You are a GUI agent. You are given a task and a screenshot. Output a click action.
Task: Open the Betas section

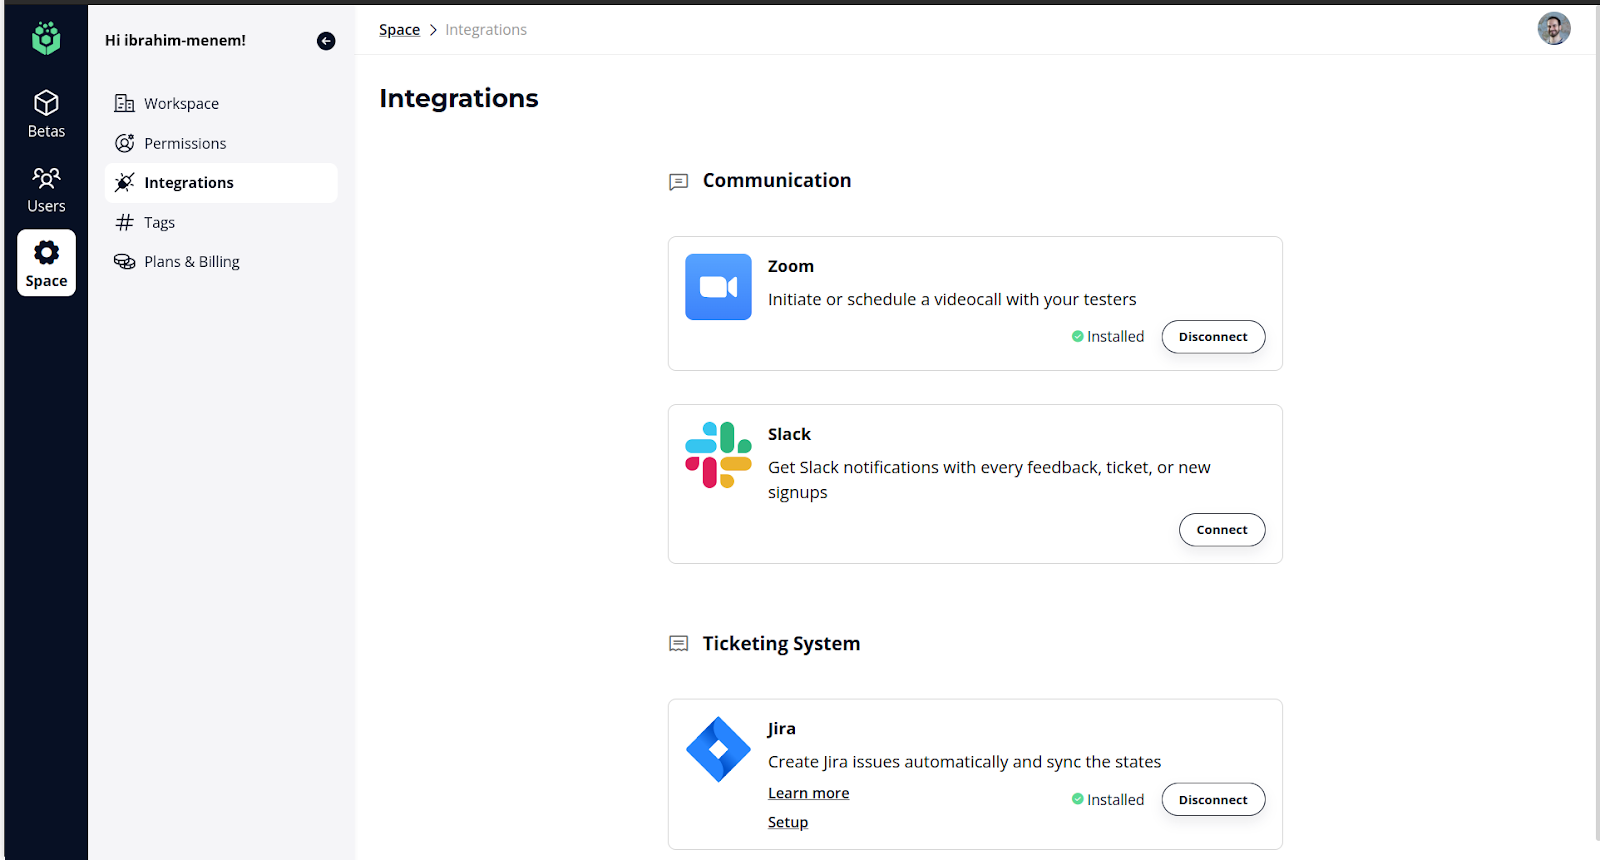pos(46,115)
